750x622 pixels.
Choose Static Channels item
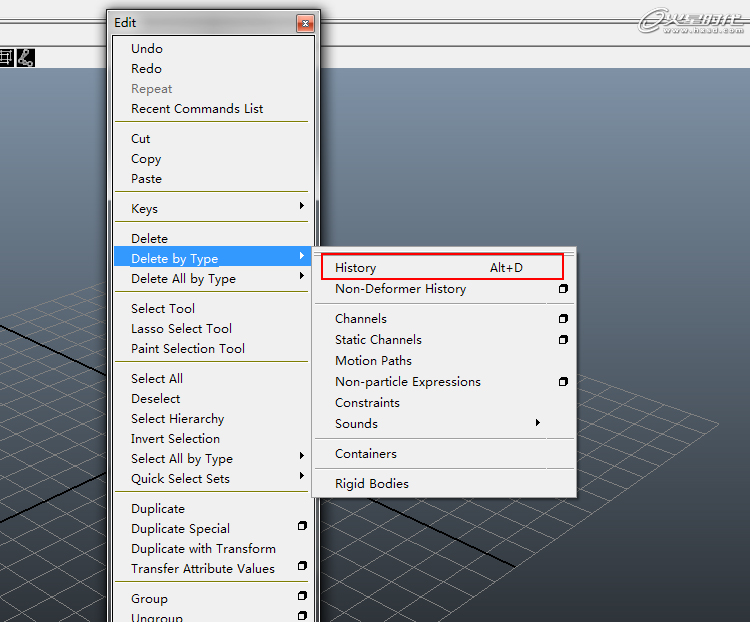378,340
